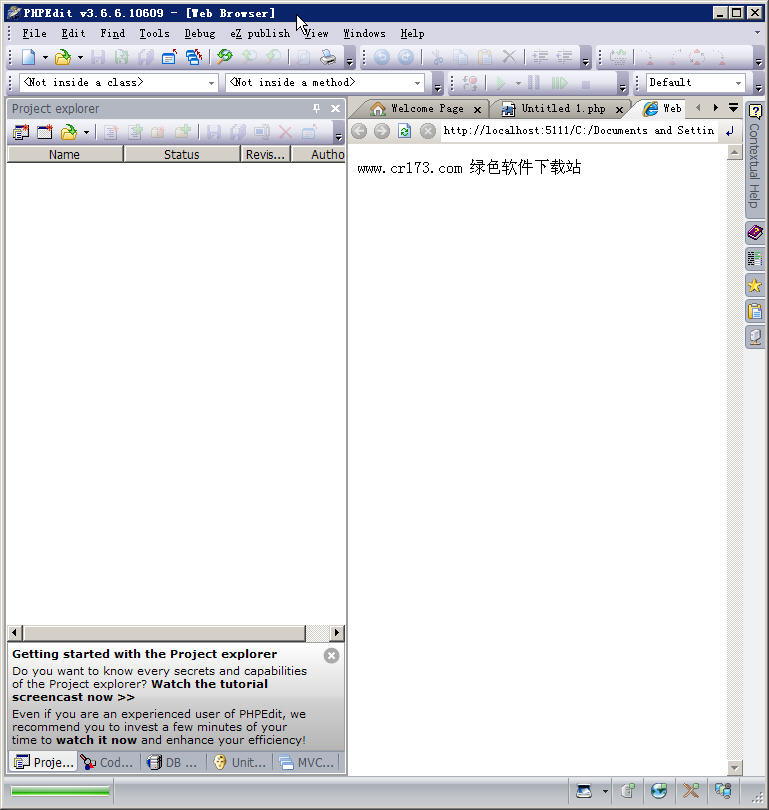Click the URL address field
The image size is (769, 810).
(579, 131)
